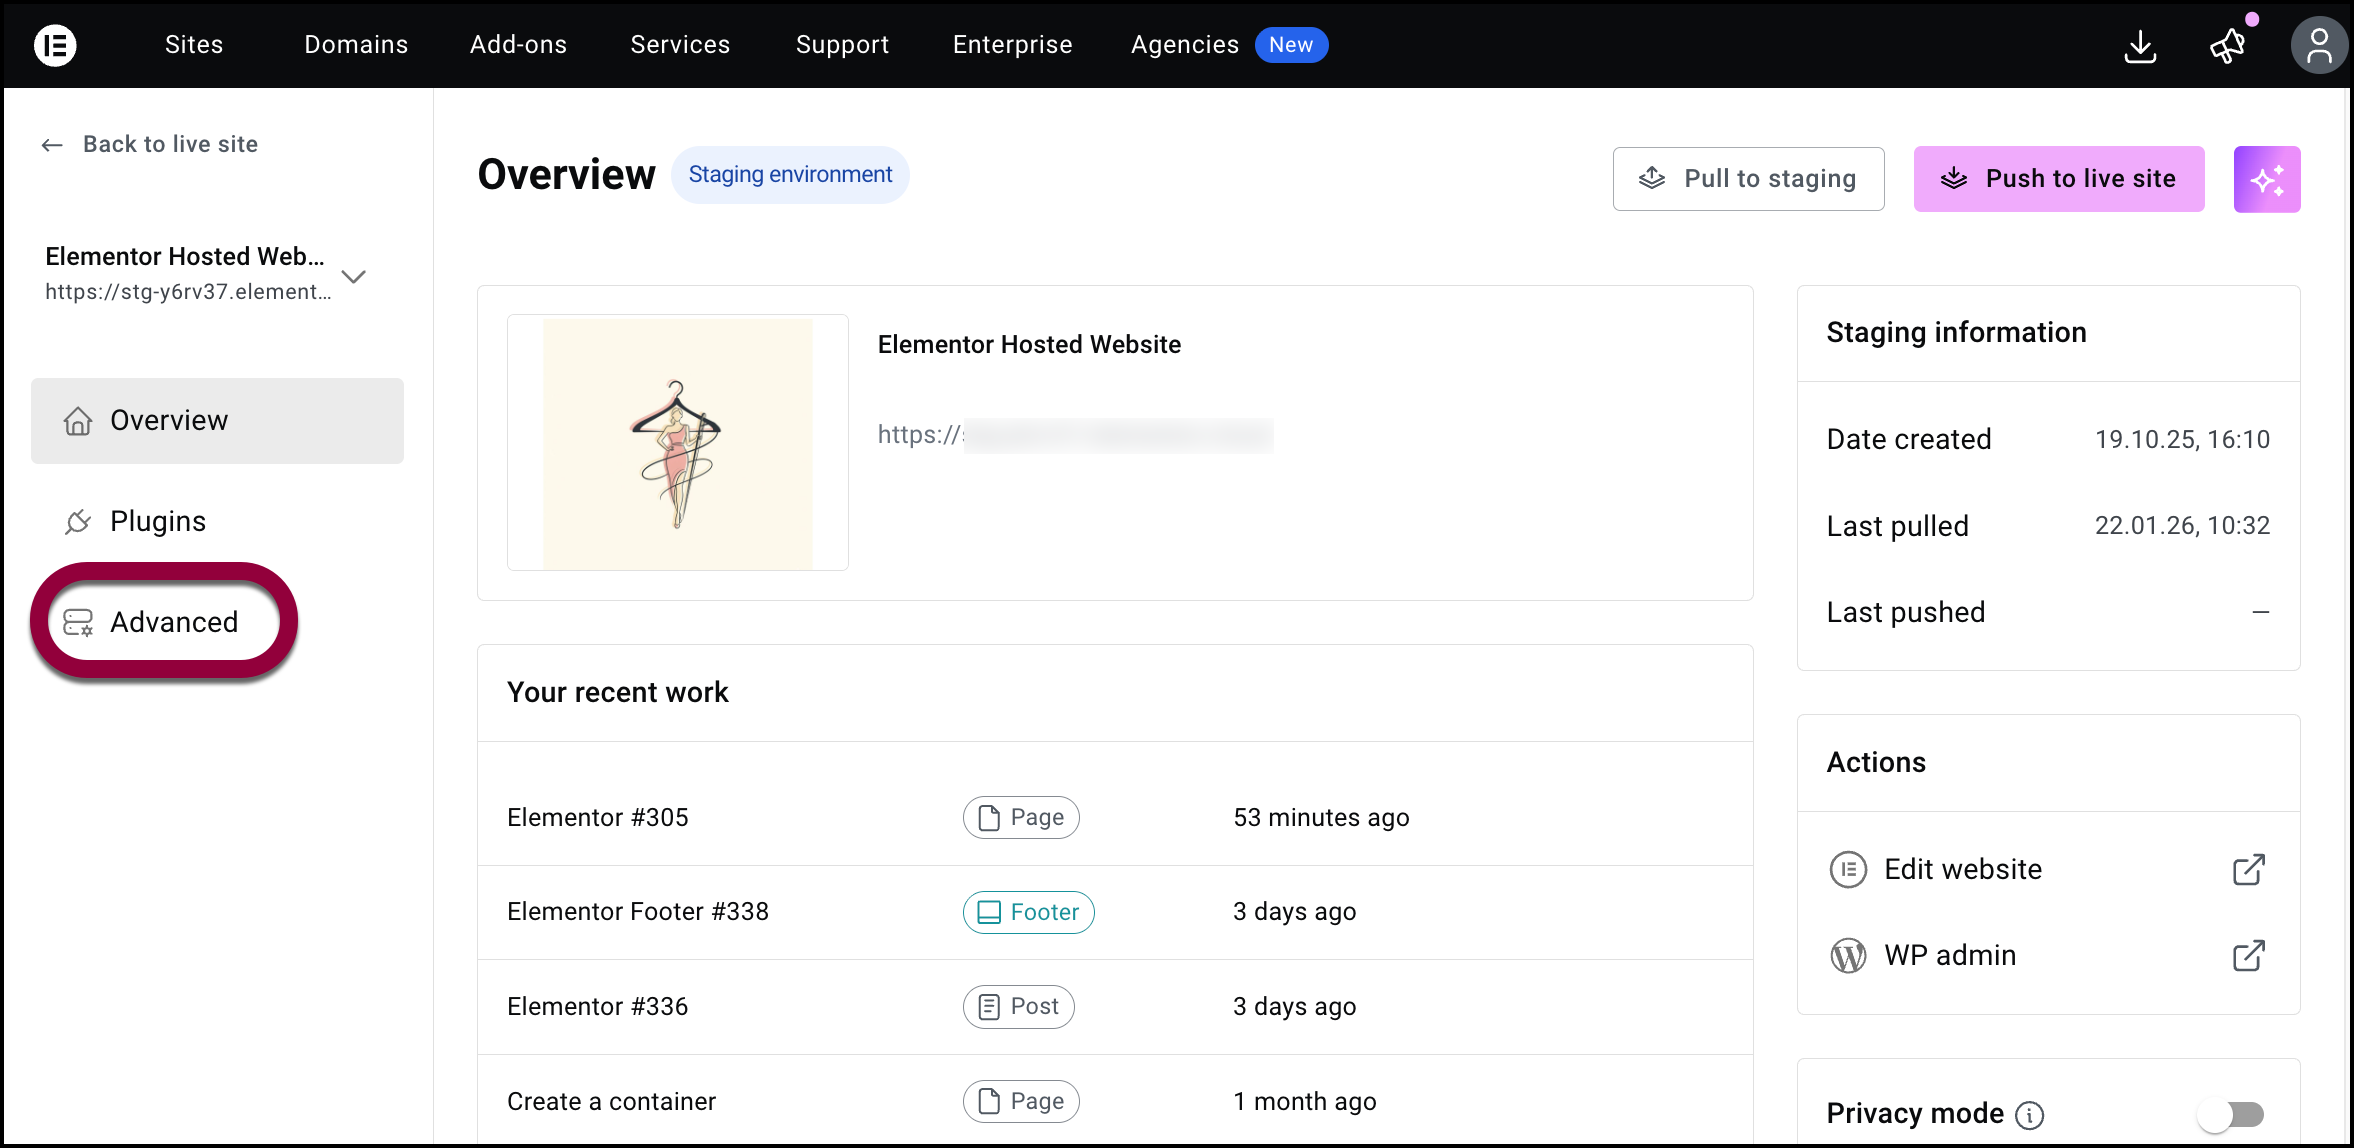The width and height of the screenshot is (2354, 1148).
Task: Click the Privacy mode info icon
Action: click(x=2029, y=1115)
